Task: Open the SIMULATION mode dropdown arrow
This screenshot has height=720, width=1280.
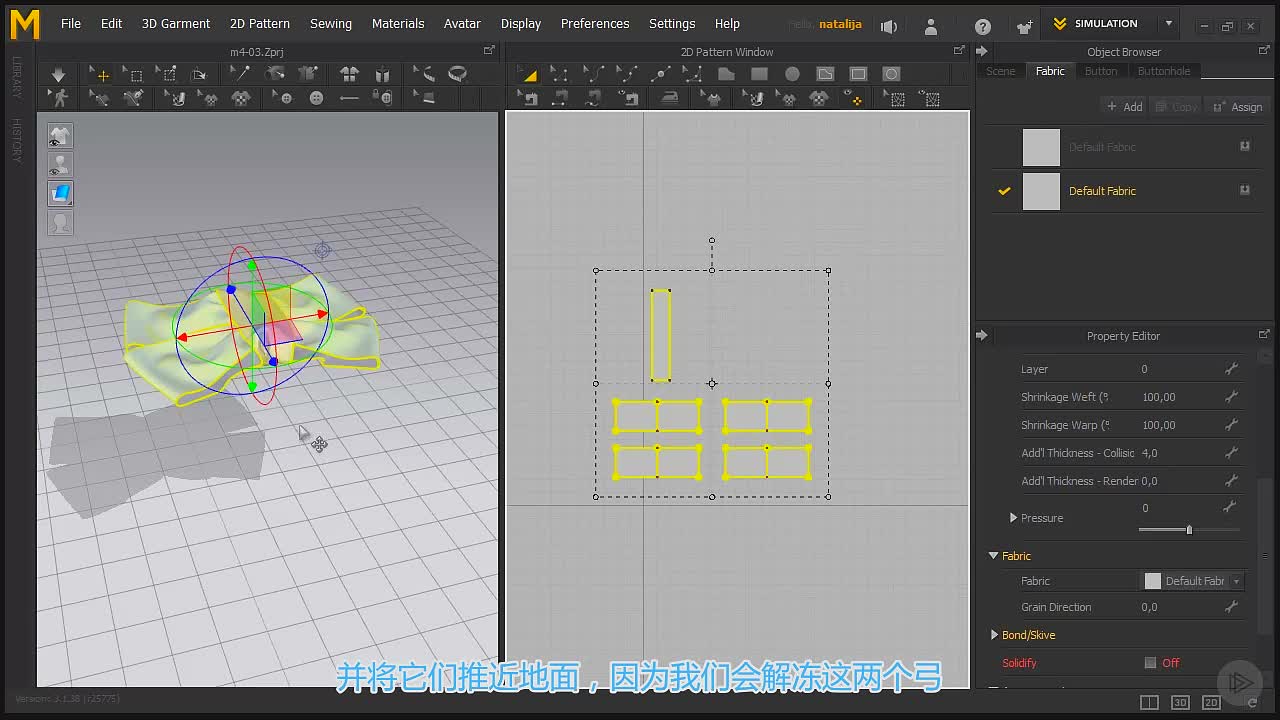Action: 1168,23
